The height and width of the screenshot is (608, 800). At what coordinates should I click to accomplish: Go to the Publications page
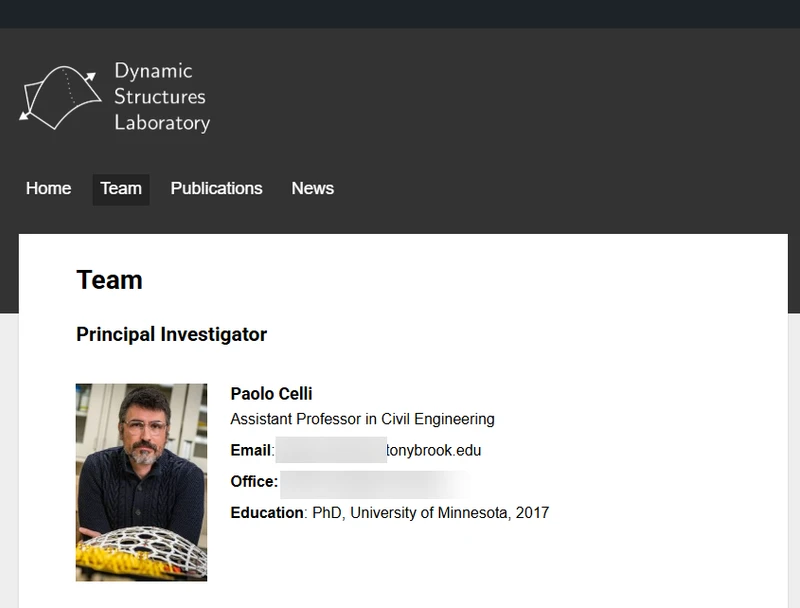(216, 189)
